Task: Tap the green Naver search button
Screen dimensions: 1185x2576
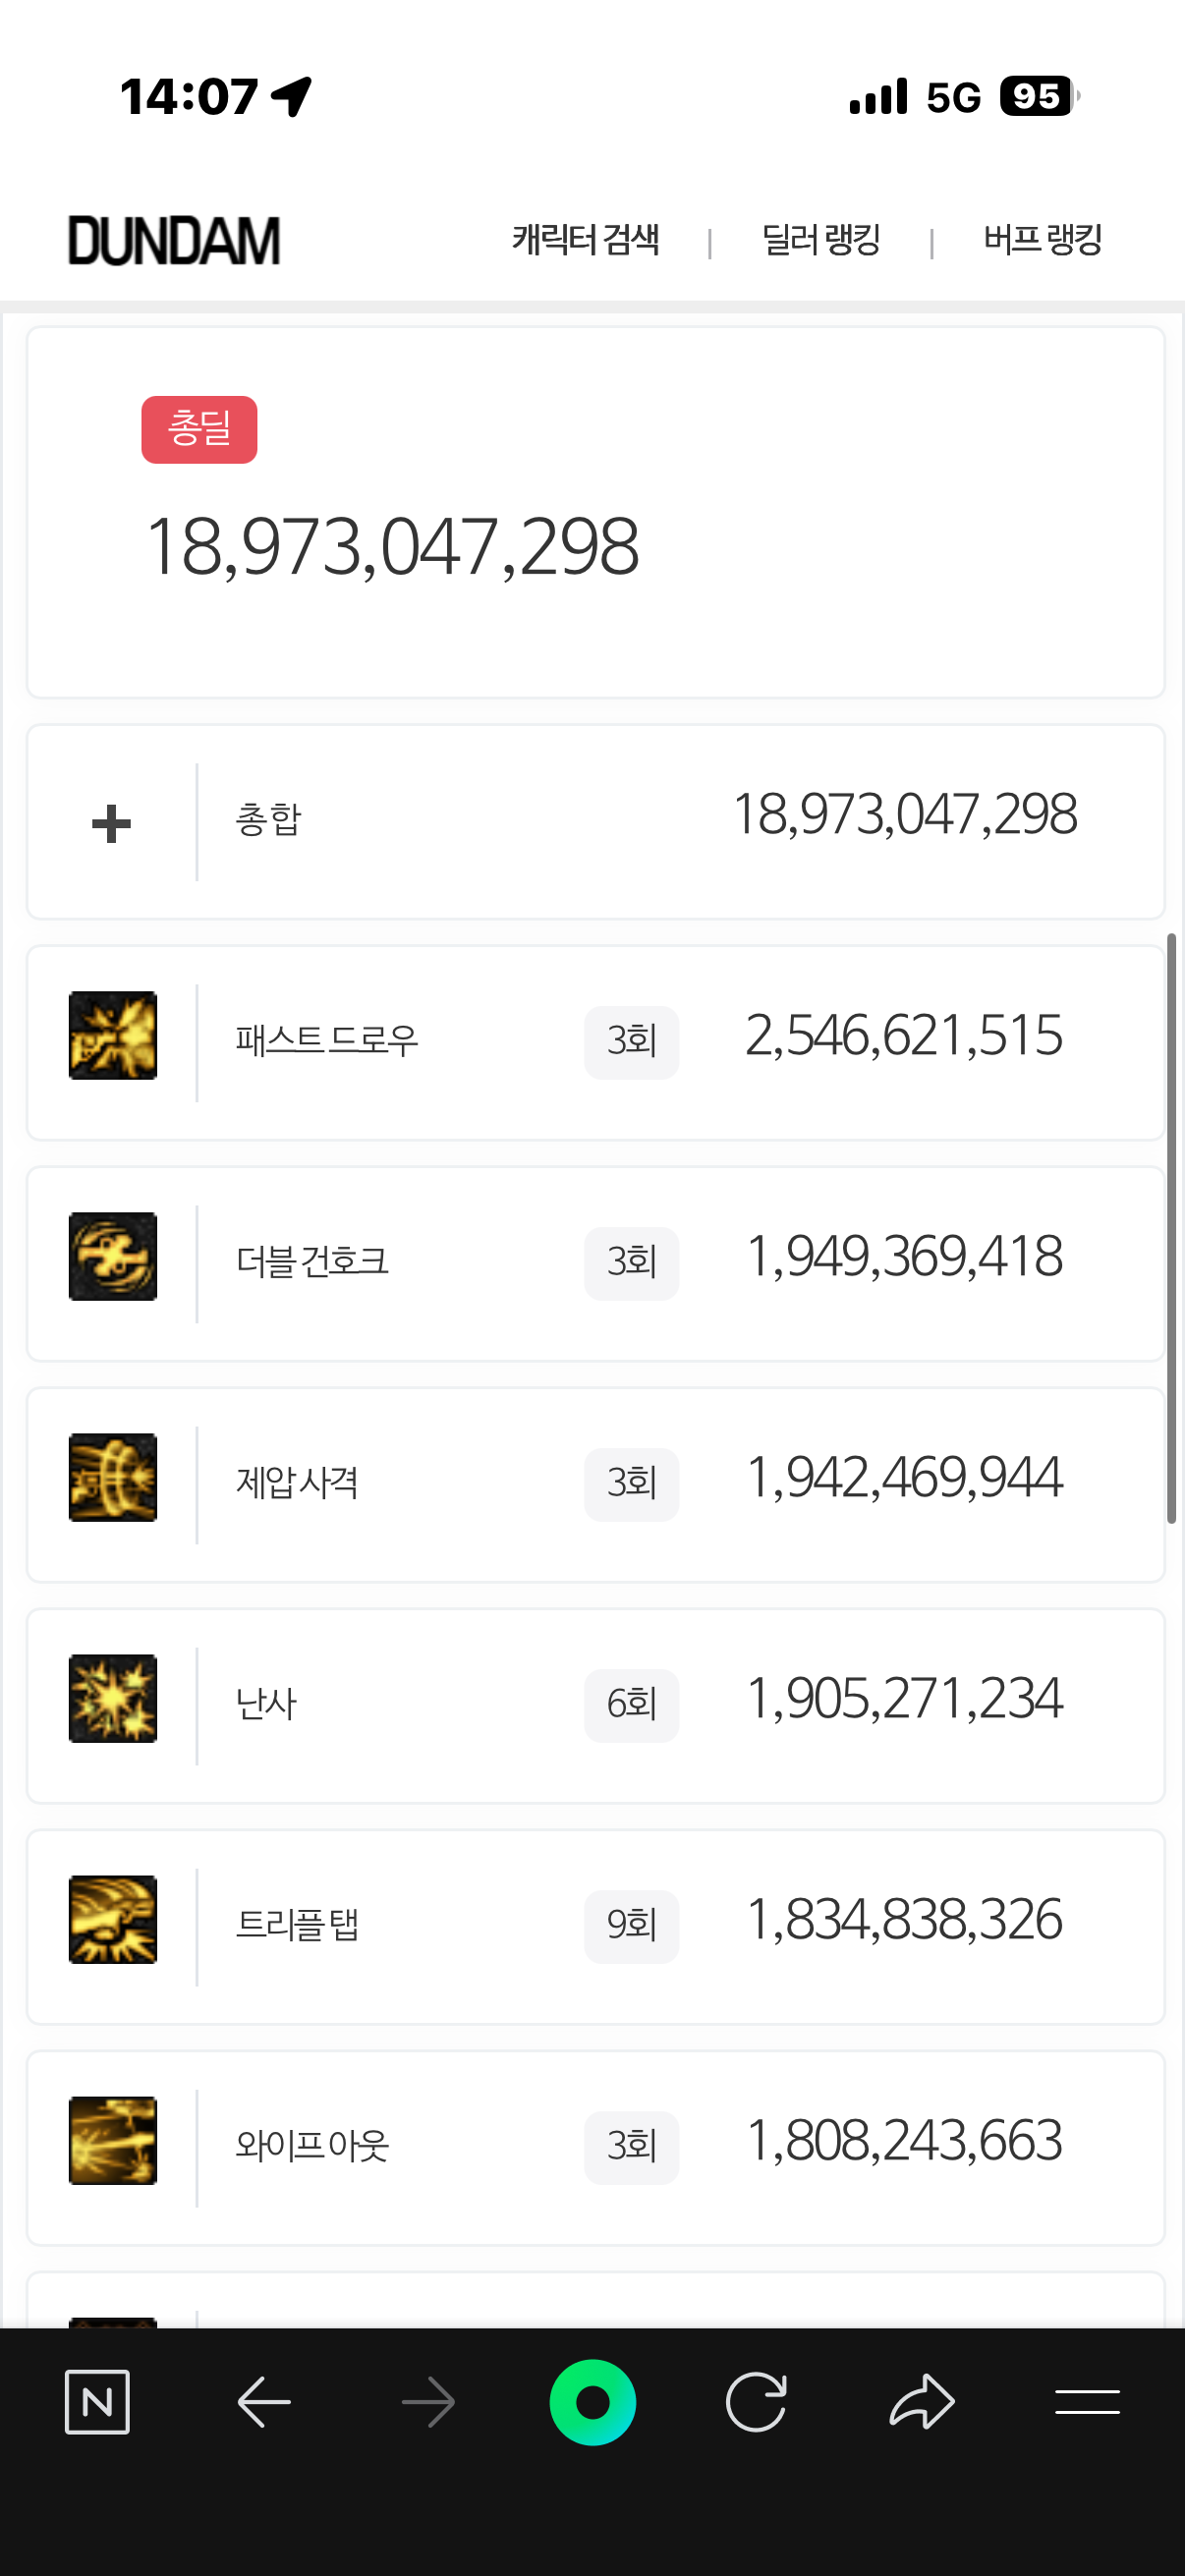Action: [x=593, y=2401]
